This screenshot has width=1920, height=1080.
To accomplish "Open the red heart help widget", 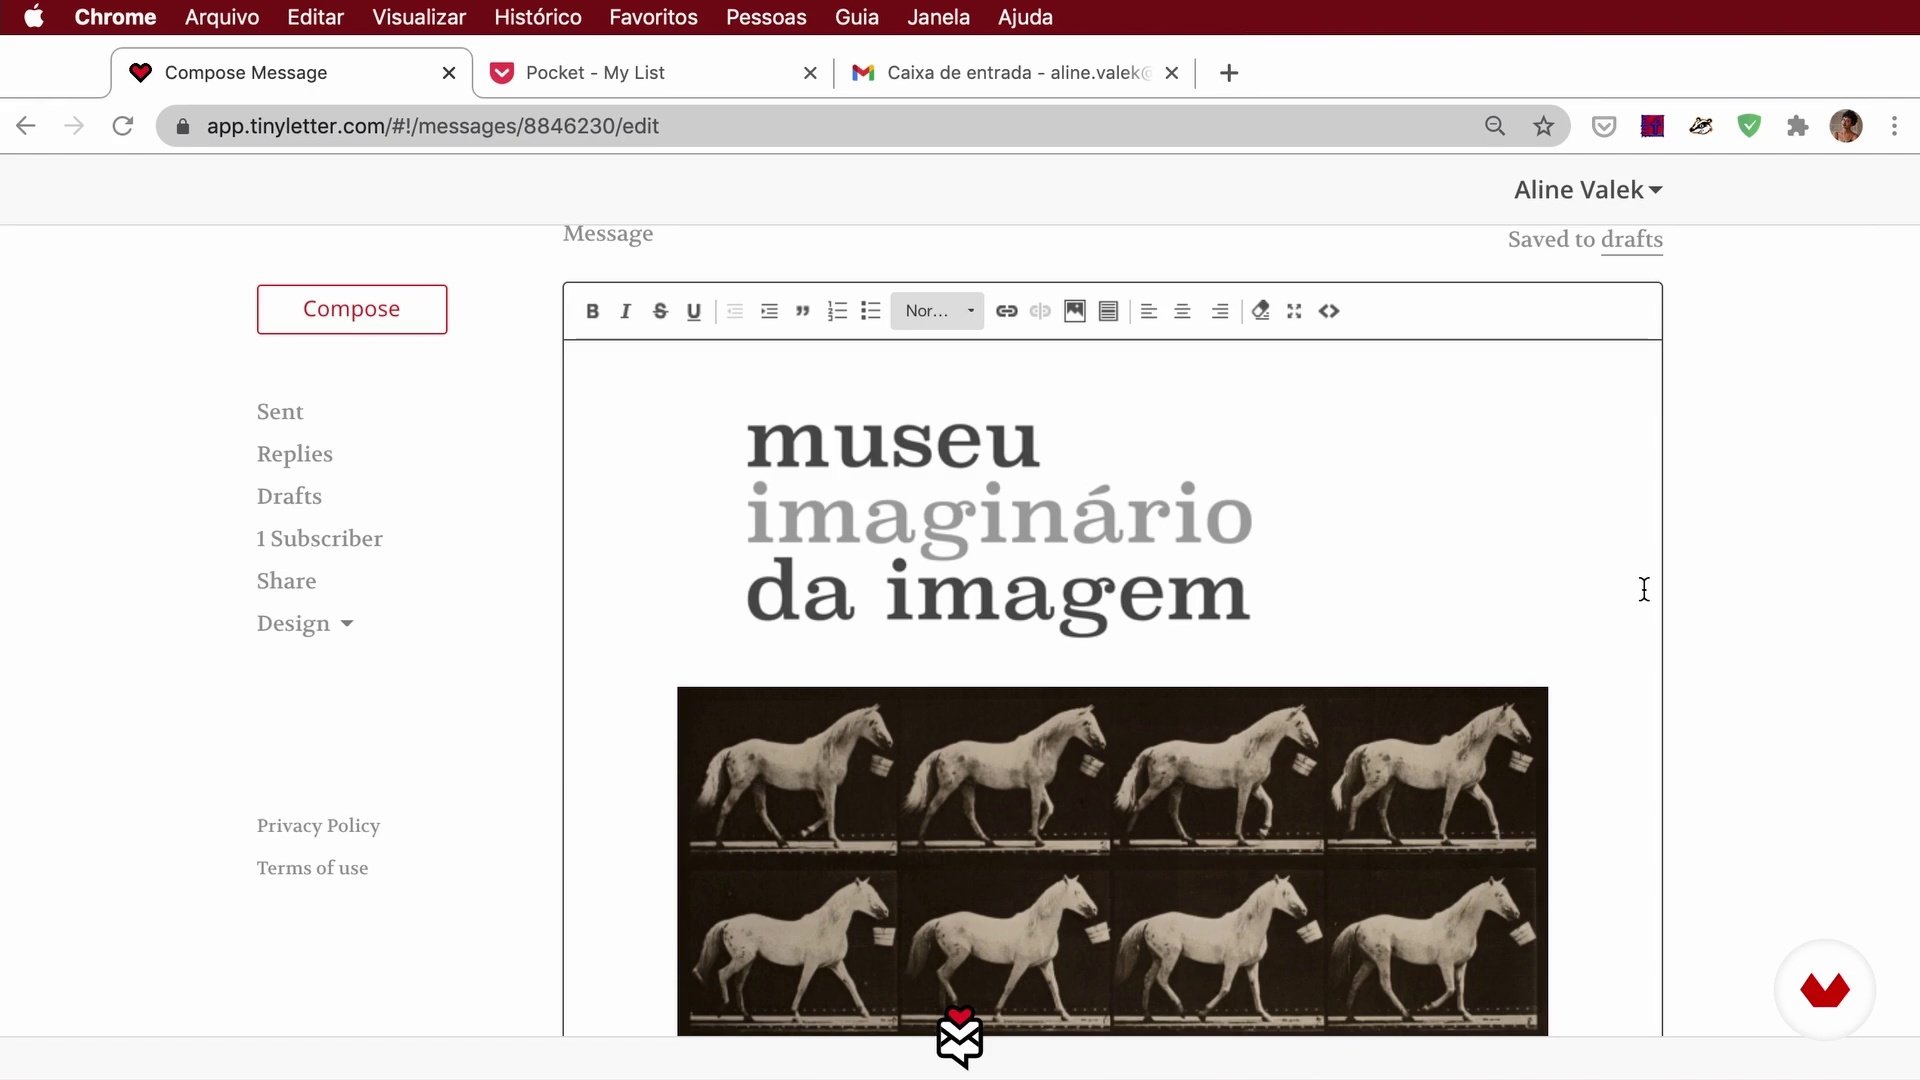I will [x=1825, y=990].
